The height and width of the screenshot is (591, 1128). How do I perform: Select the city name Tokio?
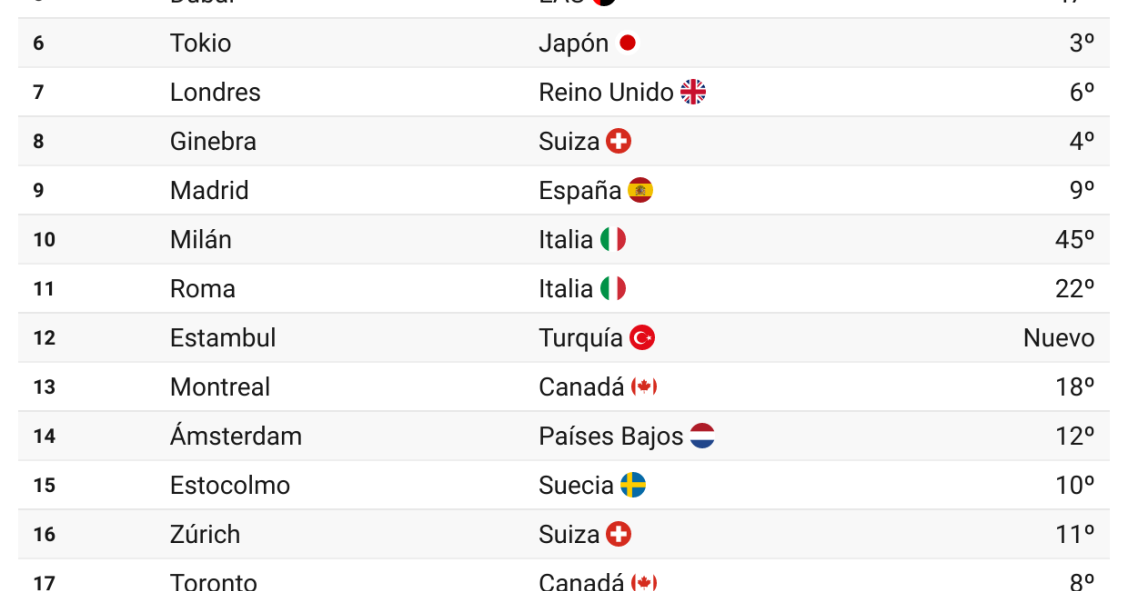(x=201, y=43)
